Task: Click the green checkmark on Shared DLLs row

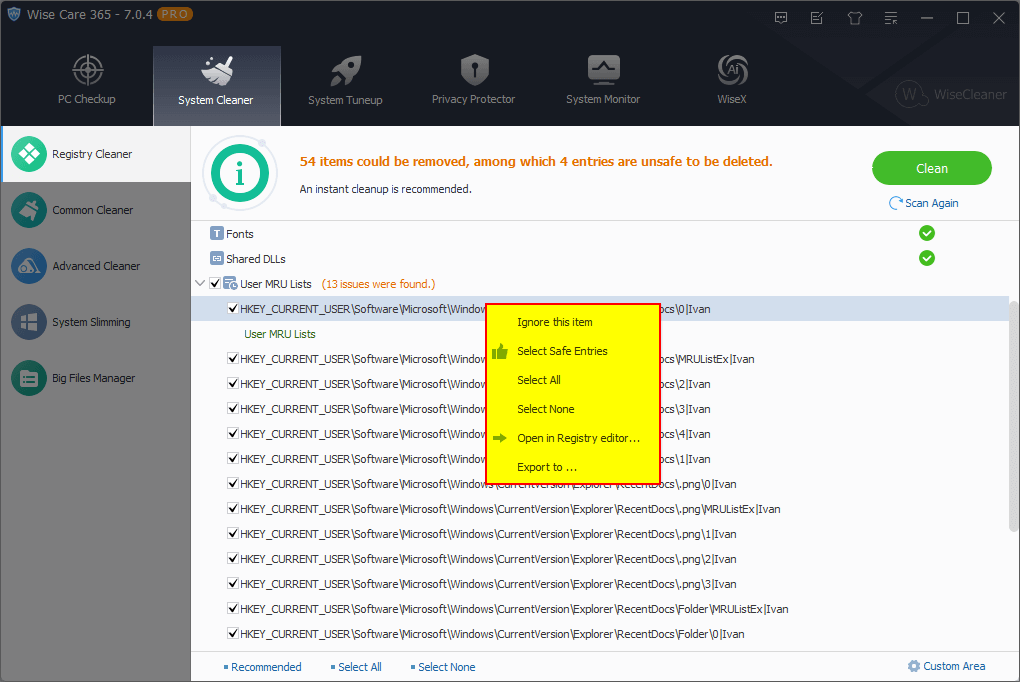Action: 927,258
